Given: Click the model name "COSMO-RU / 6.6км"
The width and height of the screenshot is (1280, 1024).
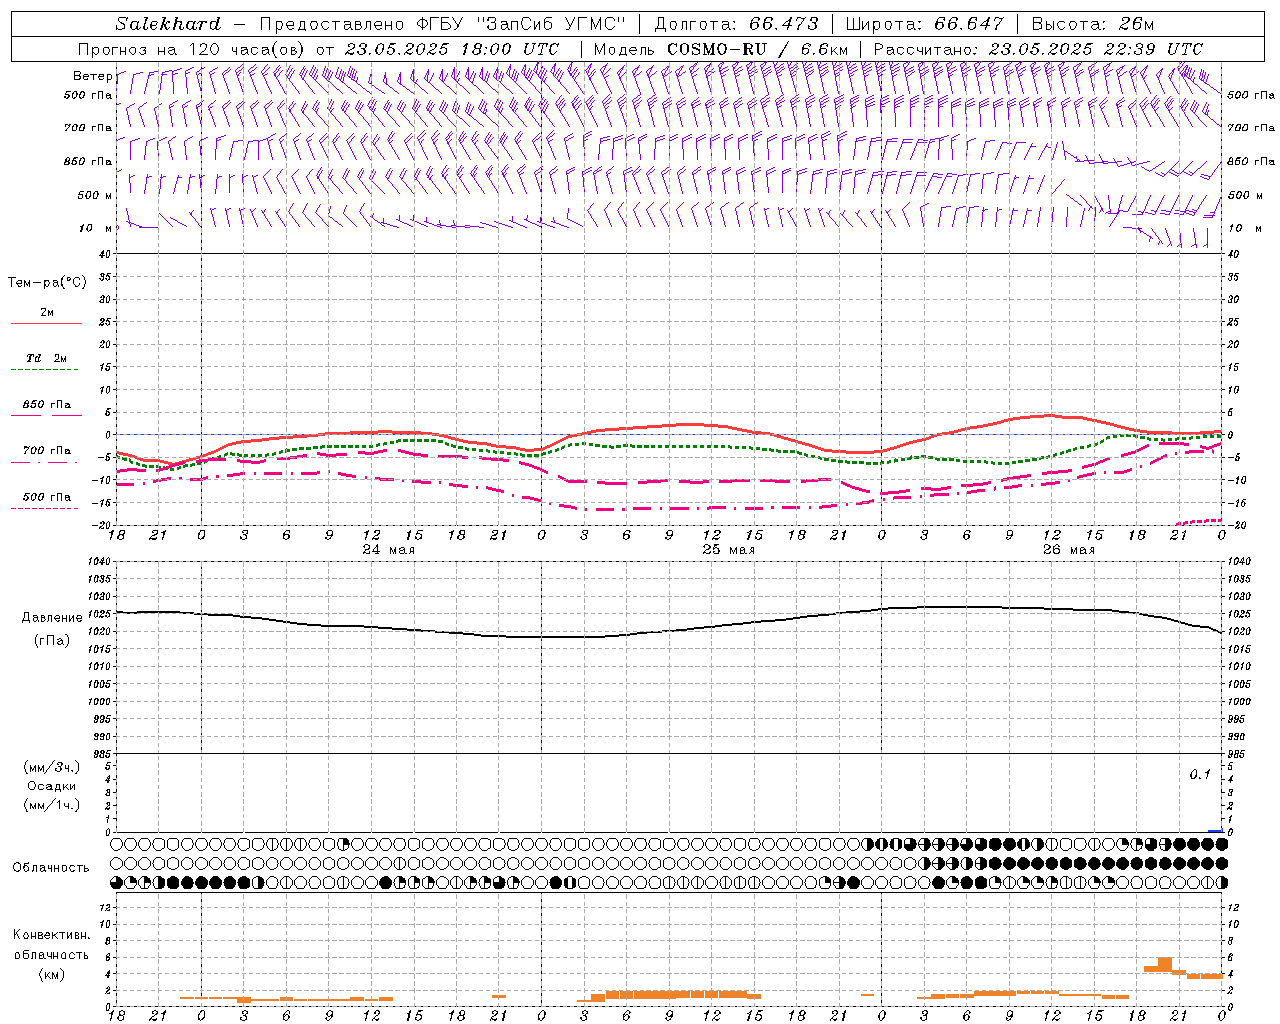Looking at the screenshot, I should coord(758,49).
